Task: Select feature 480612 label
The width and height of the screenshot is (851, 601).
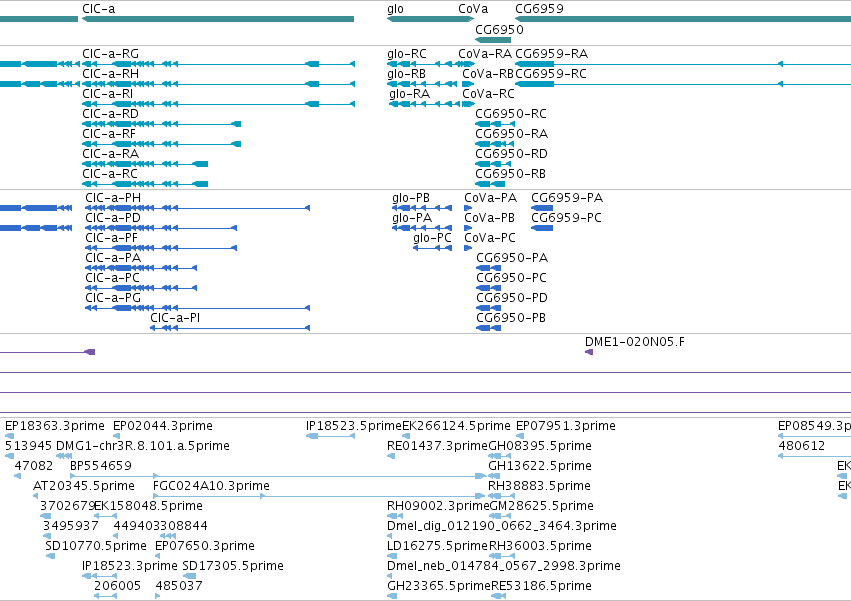Action: (x=802, y=446)
